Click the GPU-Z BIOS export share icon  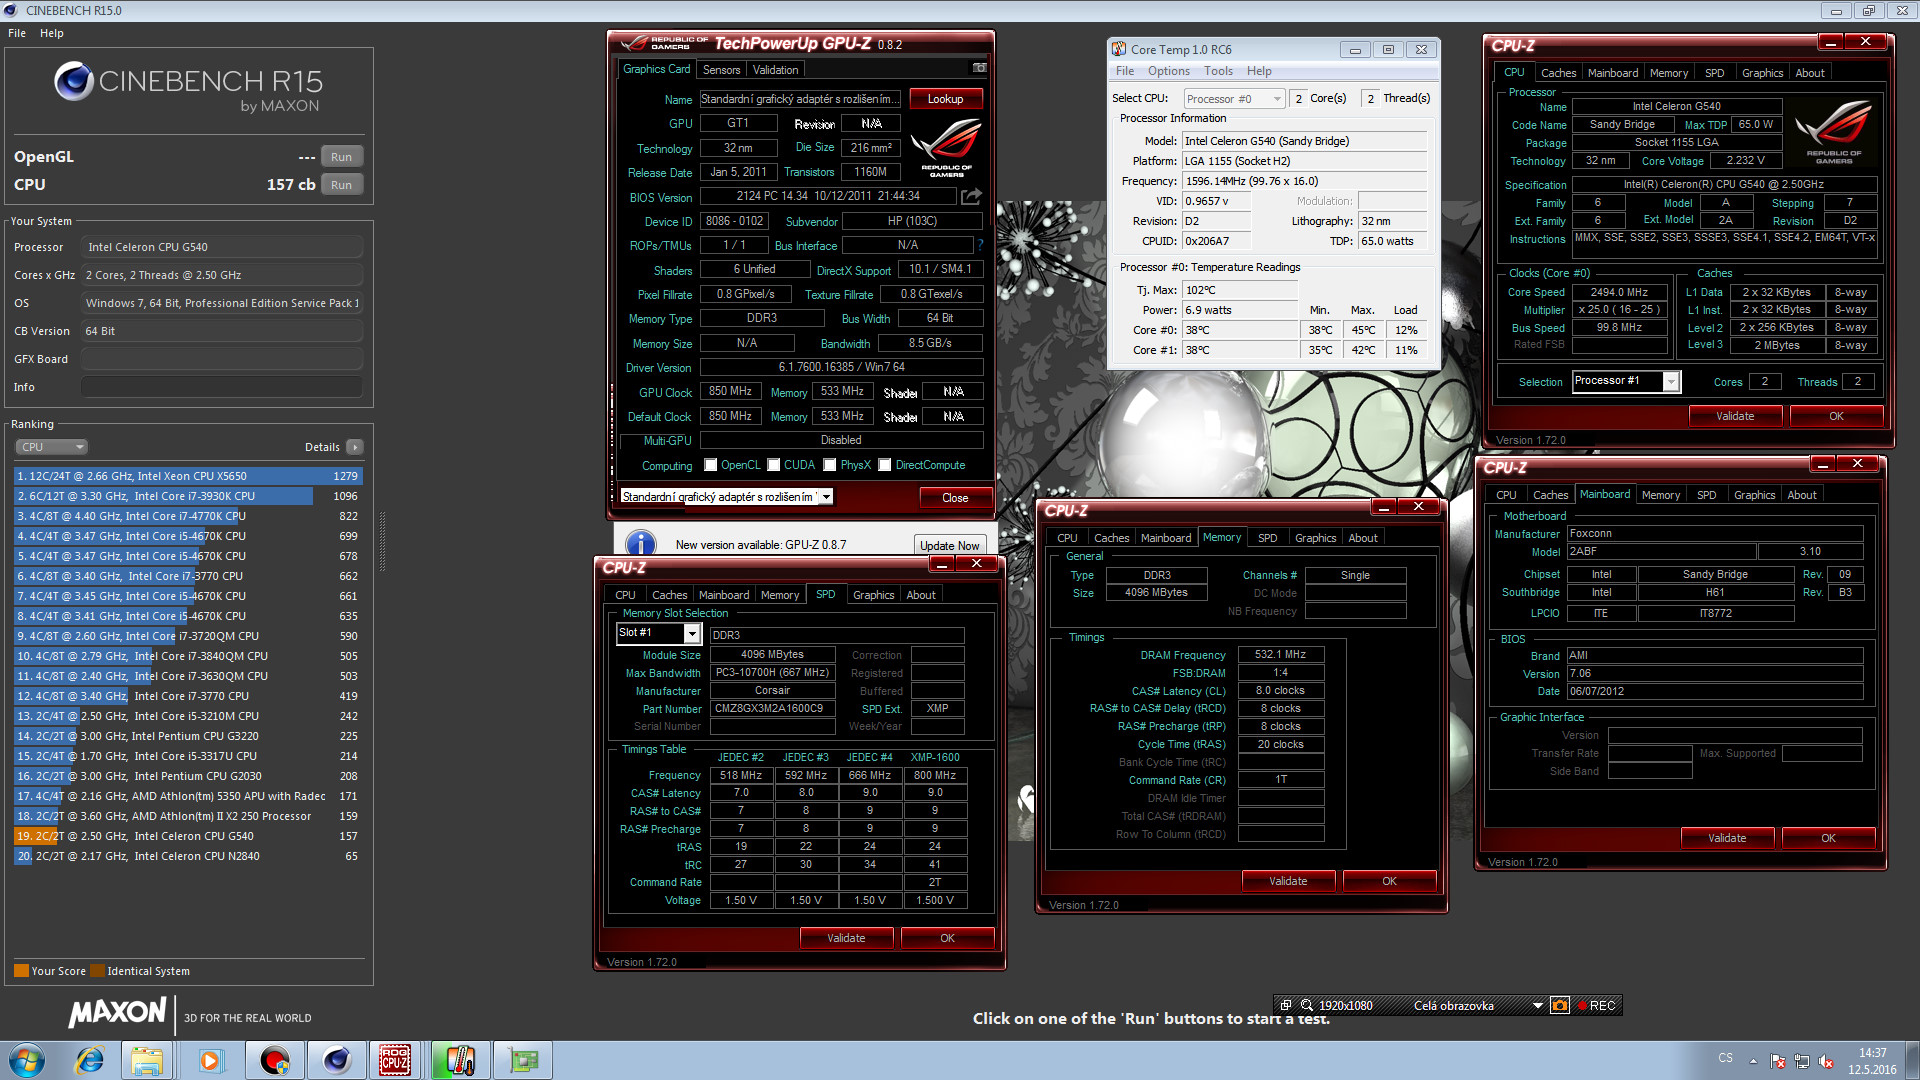coord(971,196)
